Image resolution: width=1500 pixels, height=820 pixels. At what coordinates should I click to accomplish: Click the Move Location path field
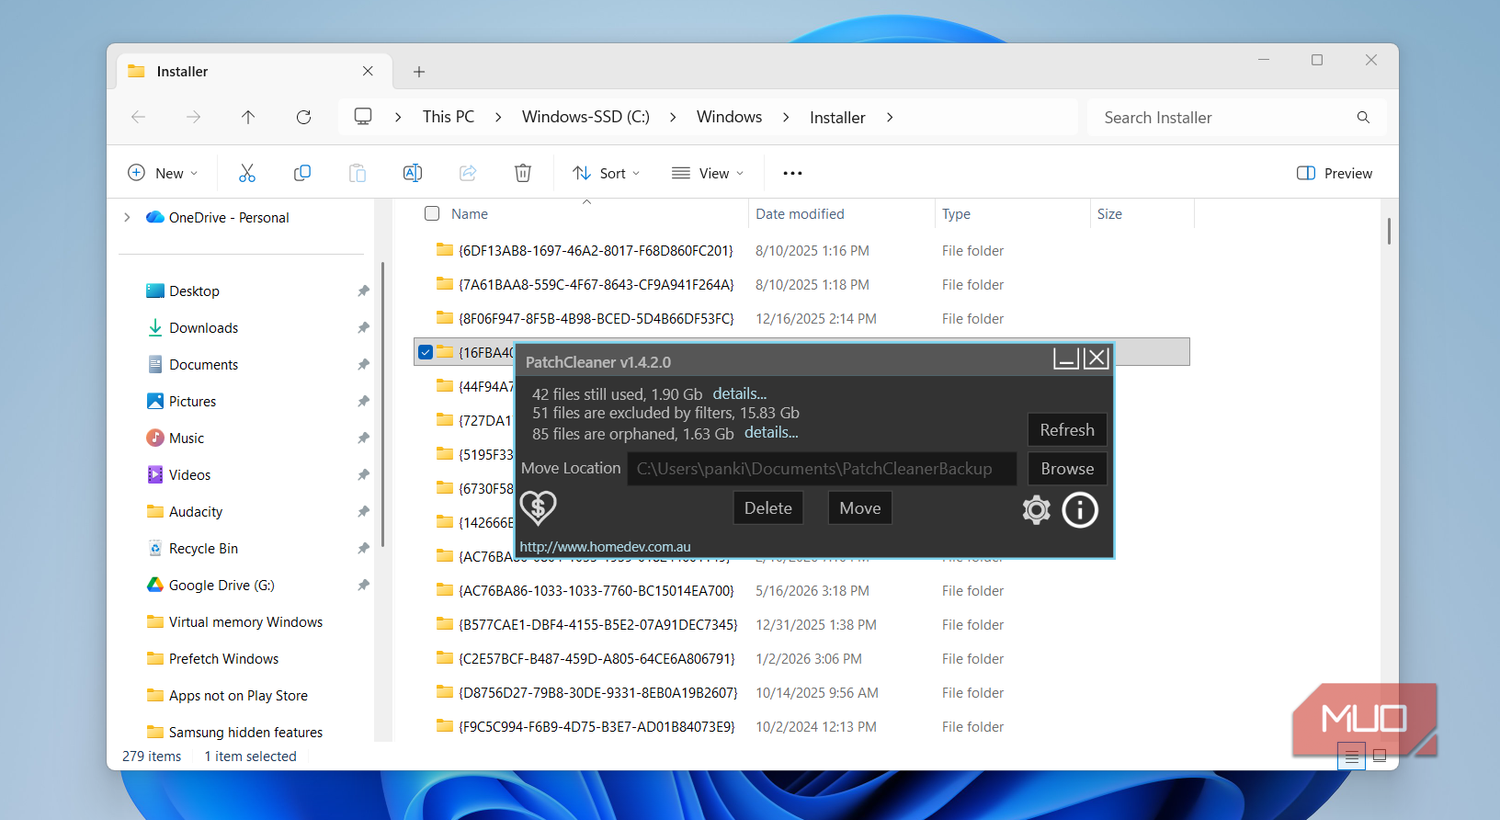point(822,469)
